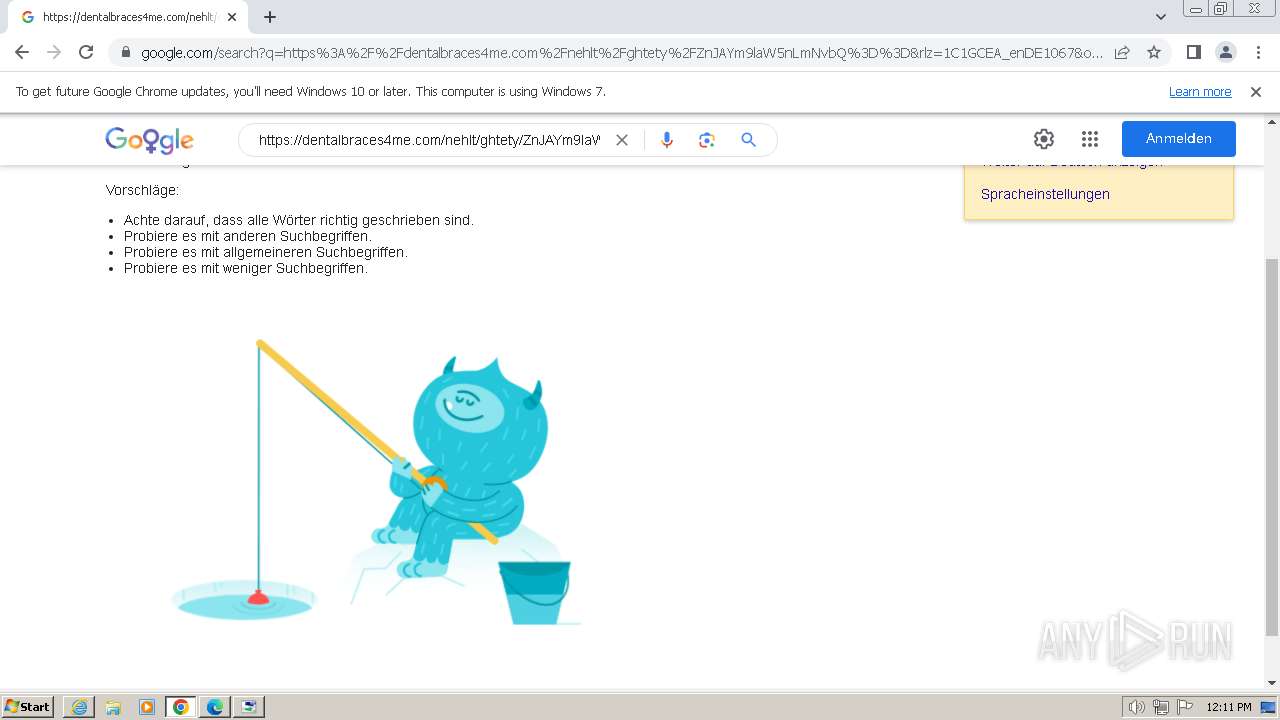Start voice search with the microphone
1280x720 pixels.
(667, 140)
